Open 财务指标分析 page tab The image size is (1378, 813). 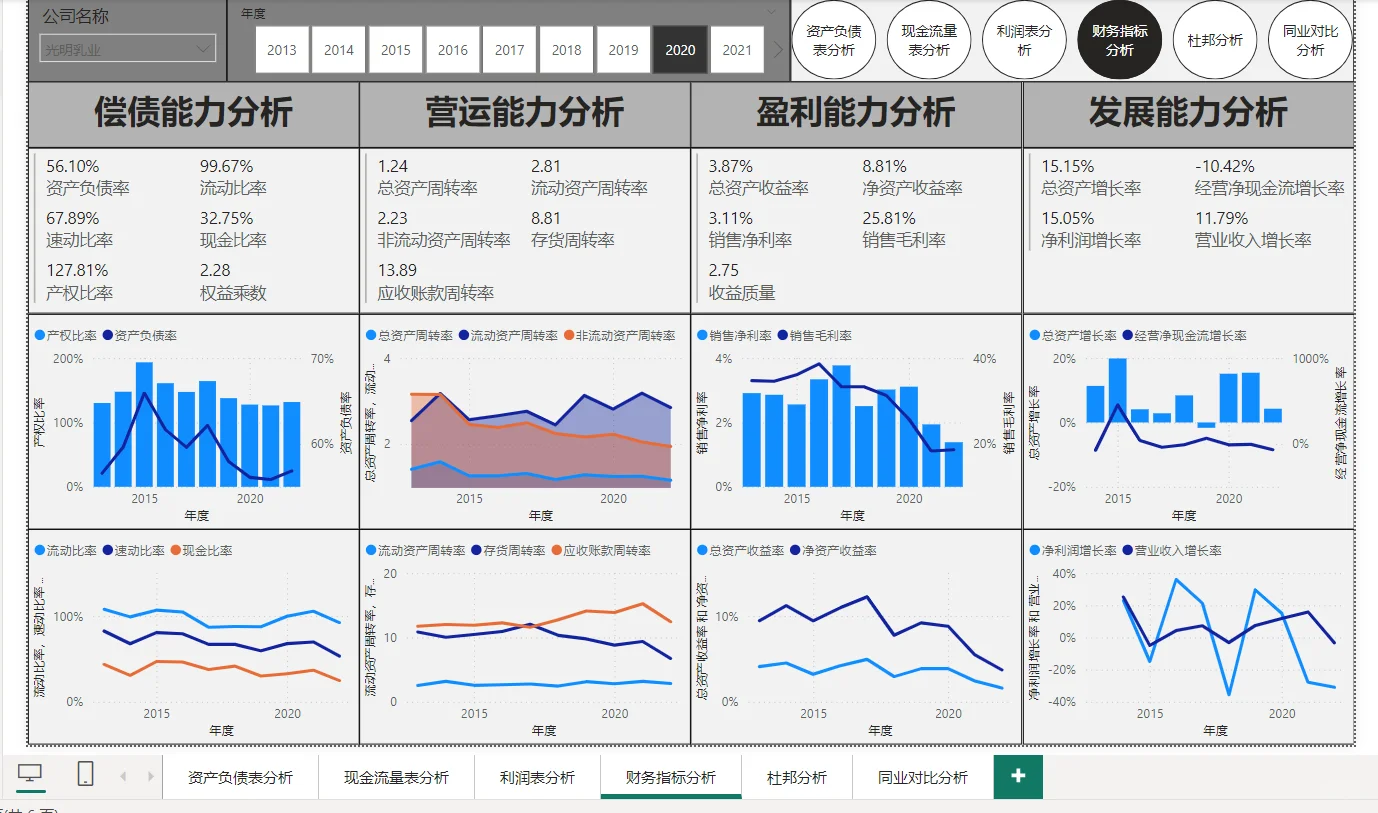[671, 777]
